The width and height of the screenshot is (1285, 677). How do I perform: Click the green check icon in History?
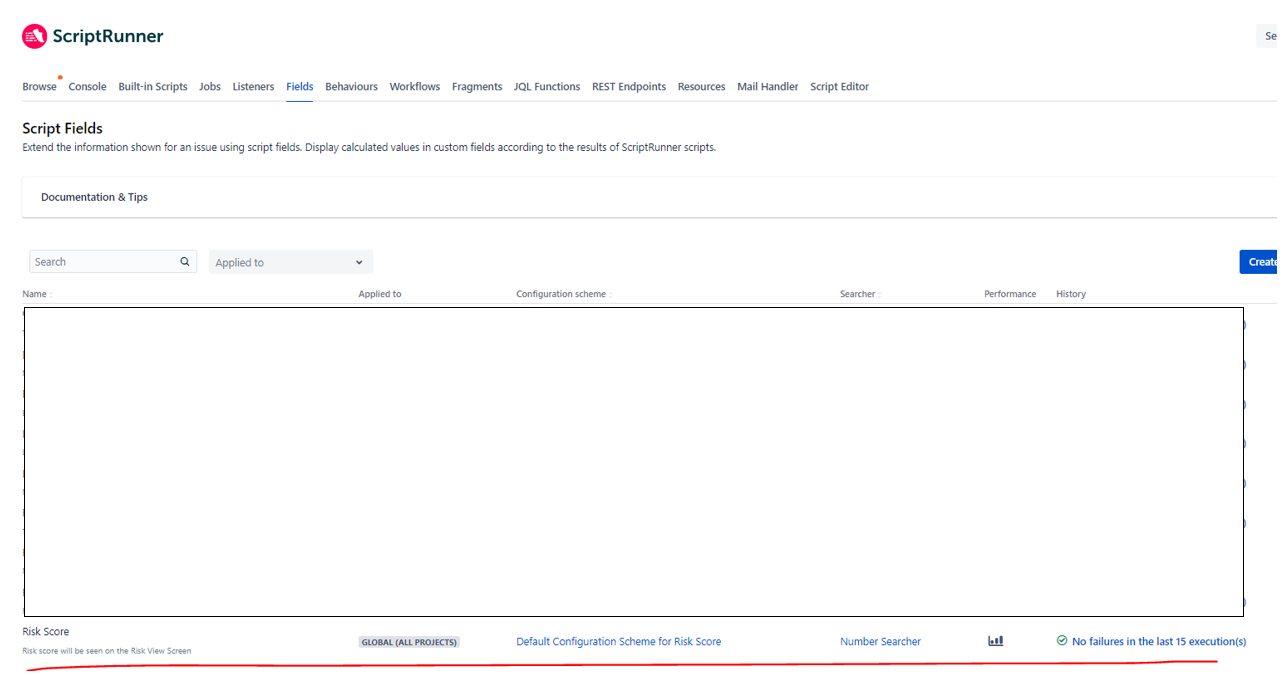pos(1062,641)
